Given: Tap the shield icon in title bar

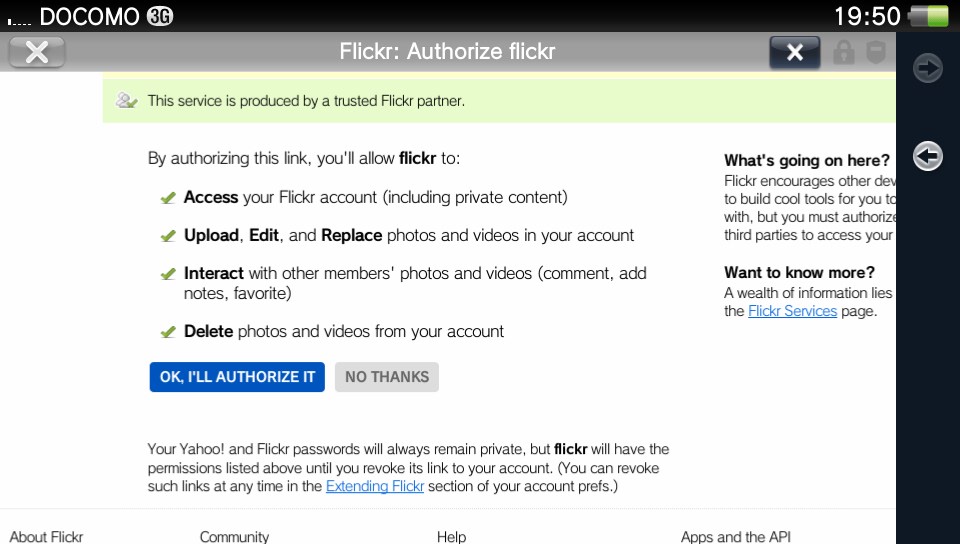Looking at the screenshot, I should pos(876,53).
